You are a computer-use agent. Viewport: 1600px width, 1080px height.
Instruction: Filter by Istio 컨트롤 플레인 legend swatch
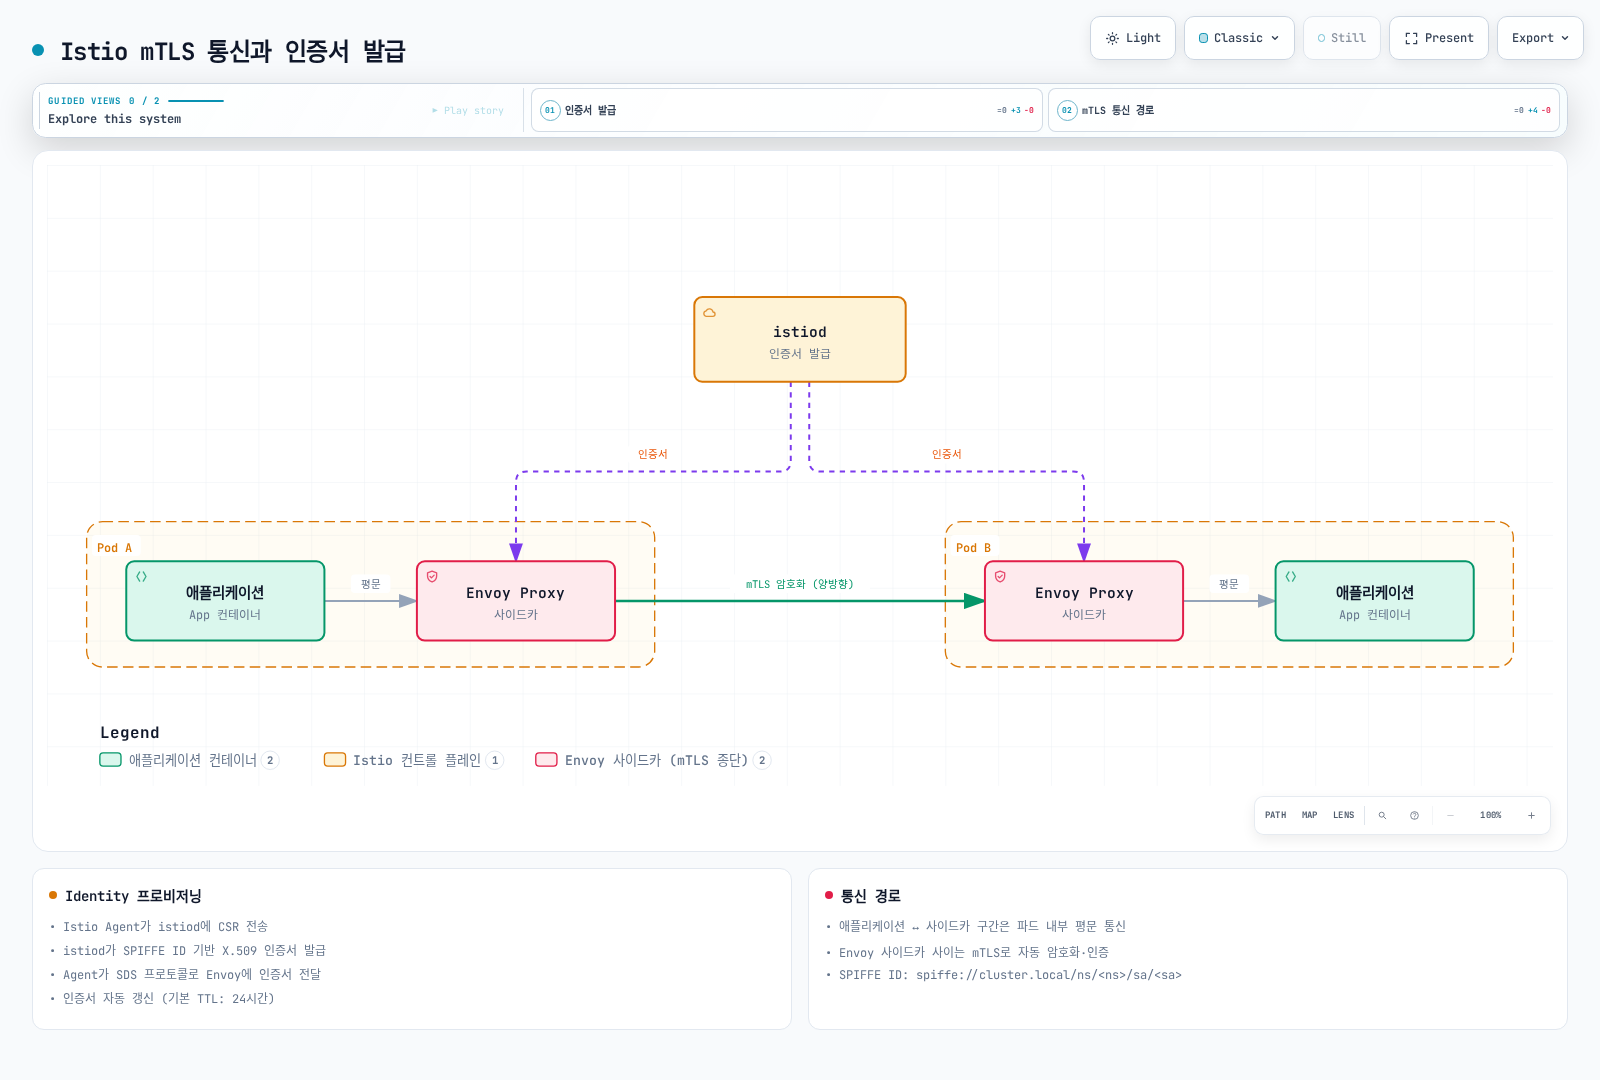coord(335,760)
